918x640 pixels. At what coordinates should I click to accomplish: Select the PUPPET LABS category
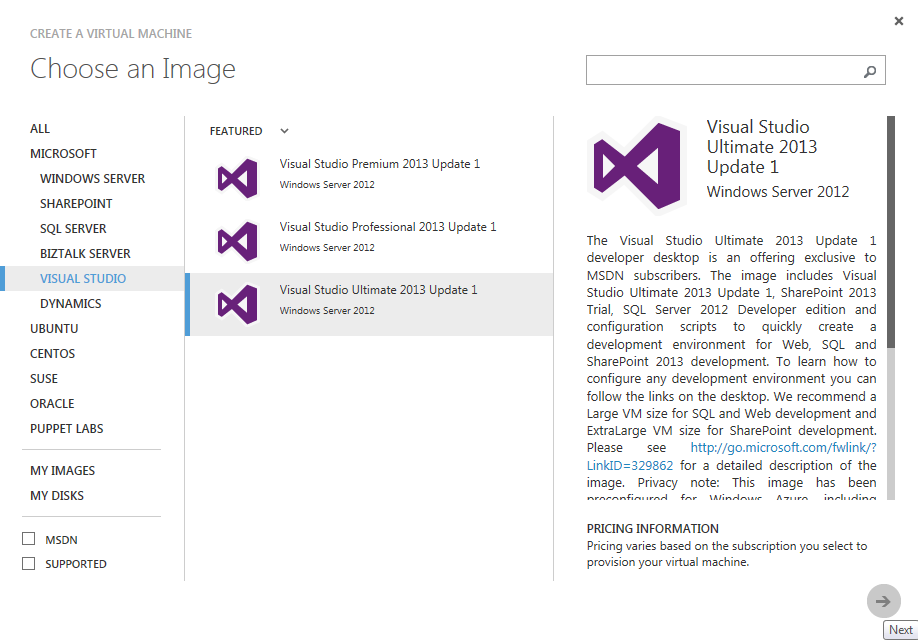pyautogui.click(x=67, y=429)
